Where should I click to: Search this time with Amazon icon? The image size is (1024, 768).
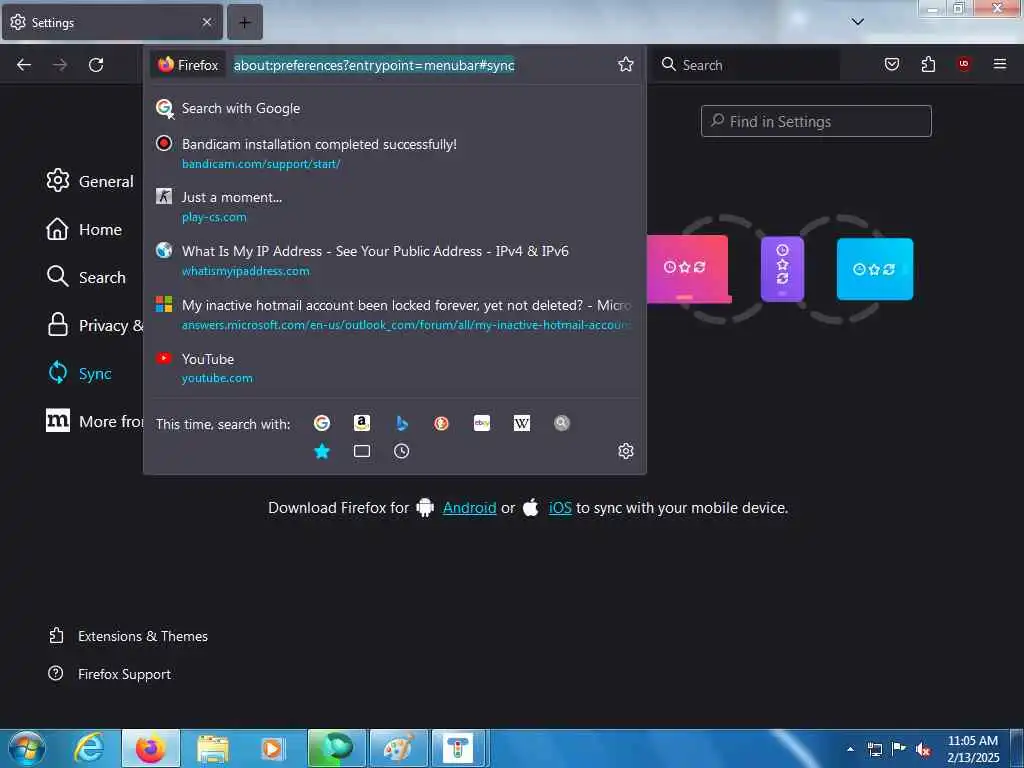[x=362, y=423]
